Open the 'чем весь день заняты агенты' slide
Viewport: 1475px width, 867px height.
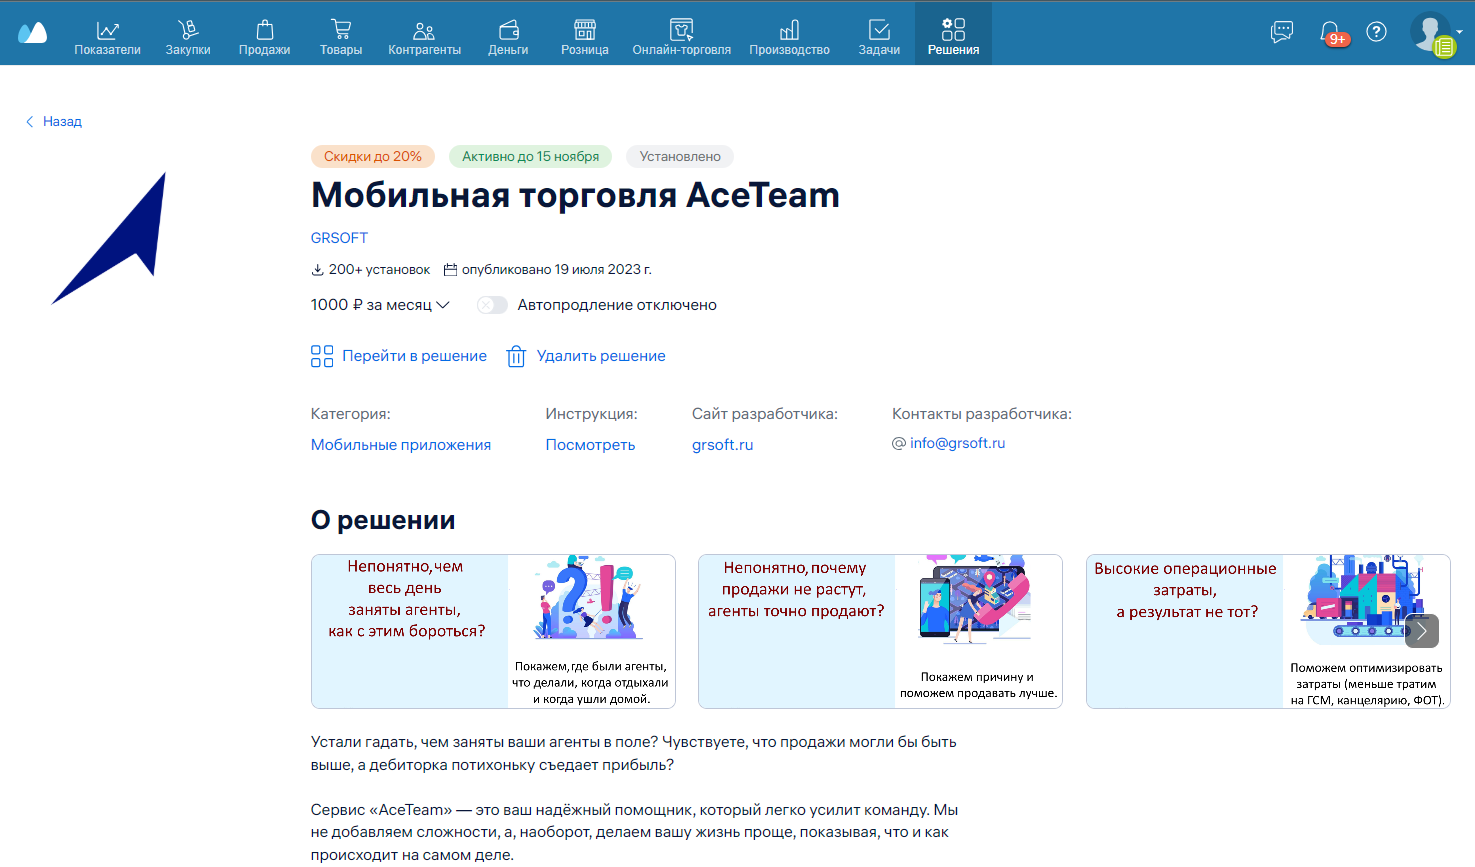tap(493, 631)
